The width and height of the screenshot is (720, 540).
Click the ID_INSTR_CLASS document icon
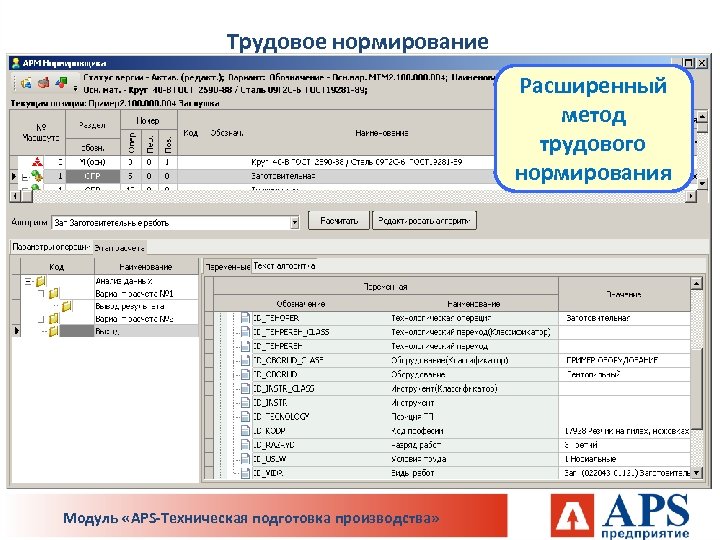click(245, 389)
